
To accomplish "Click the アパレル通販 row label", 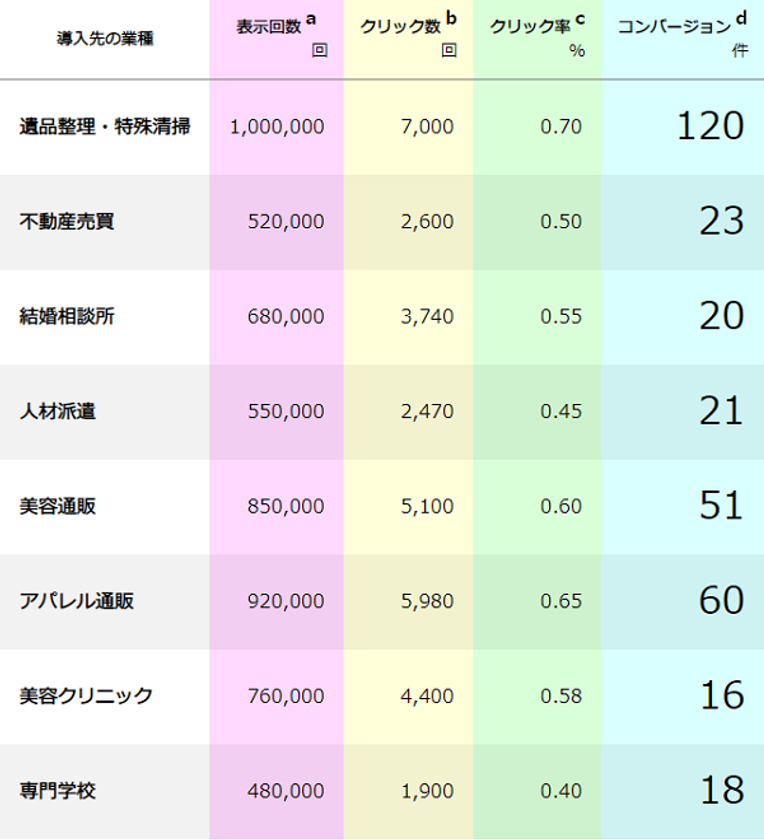I will tap(77, 601).
